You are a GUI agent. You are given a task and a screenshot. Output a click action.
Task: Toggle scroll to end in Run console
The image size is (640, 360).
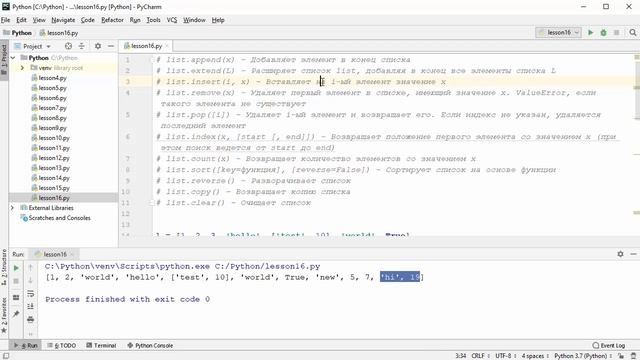(31, 307)
